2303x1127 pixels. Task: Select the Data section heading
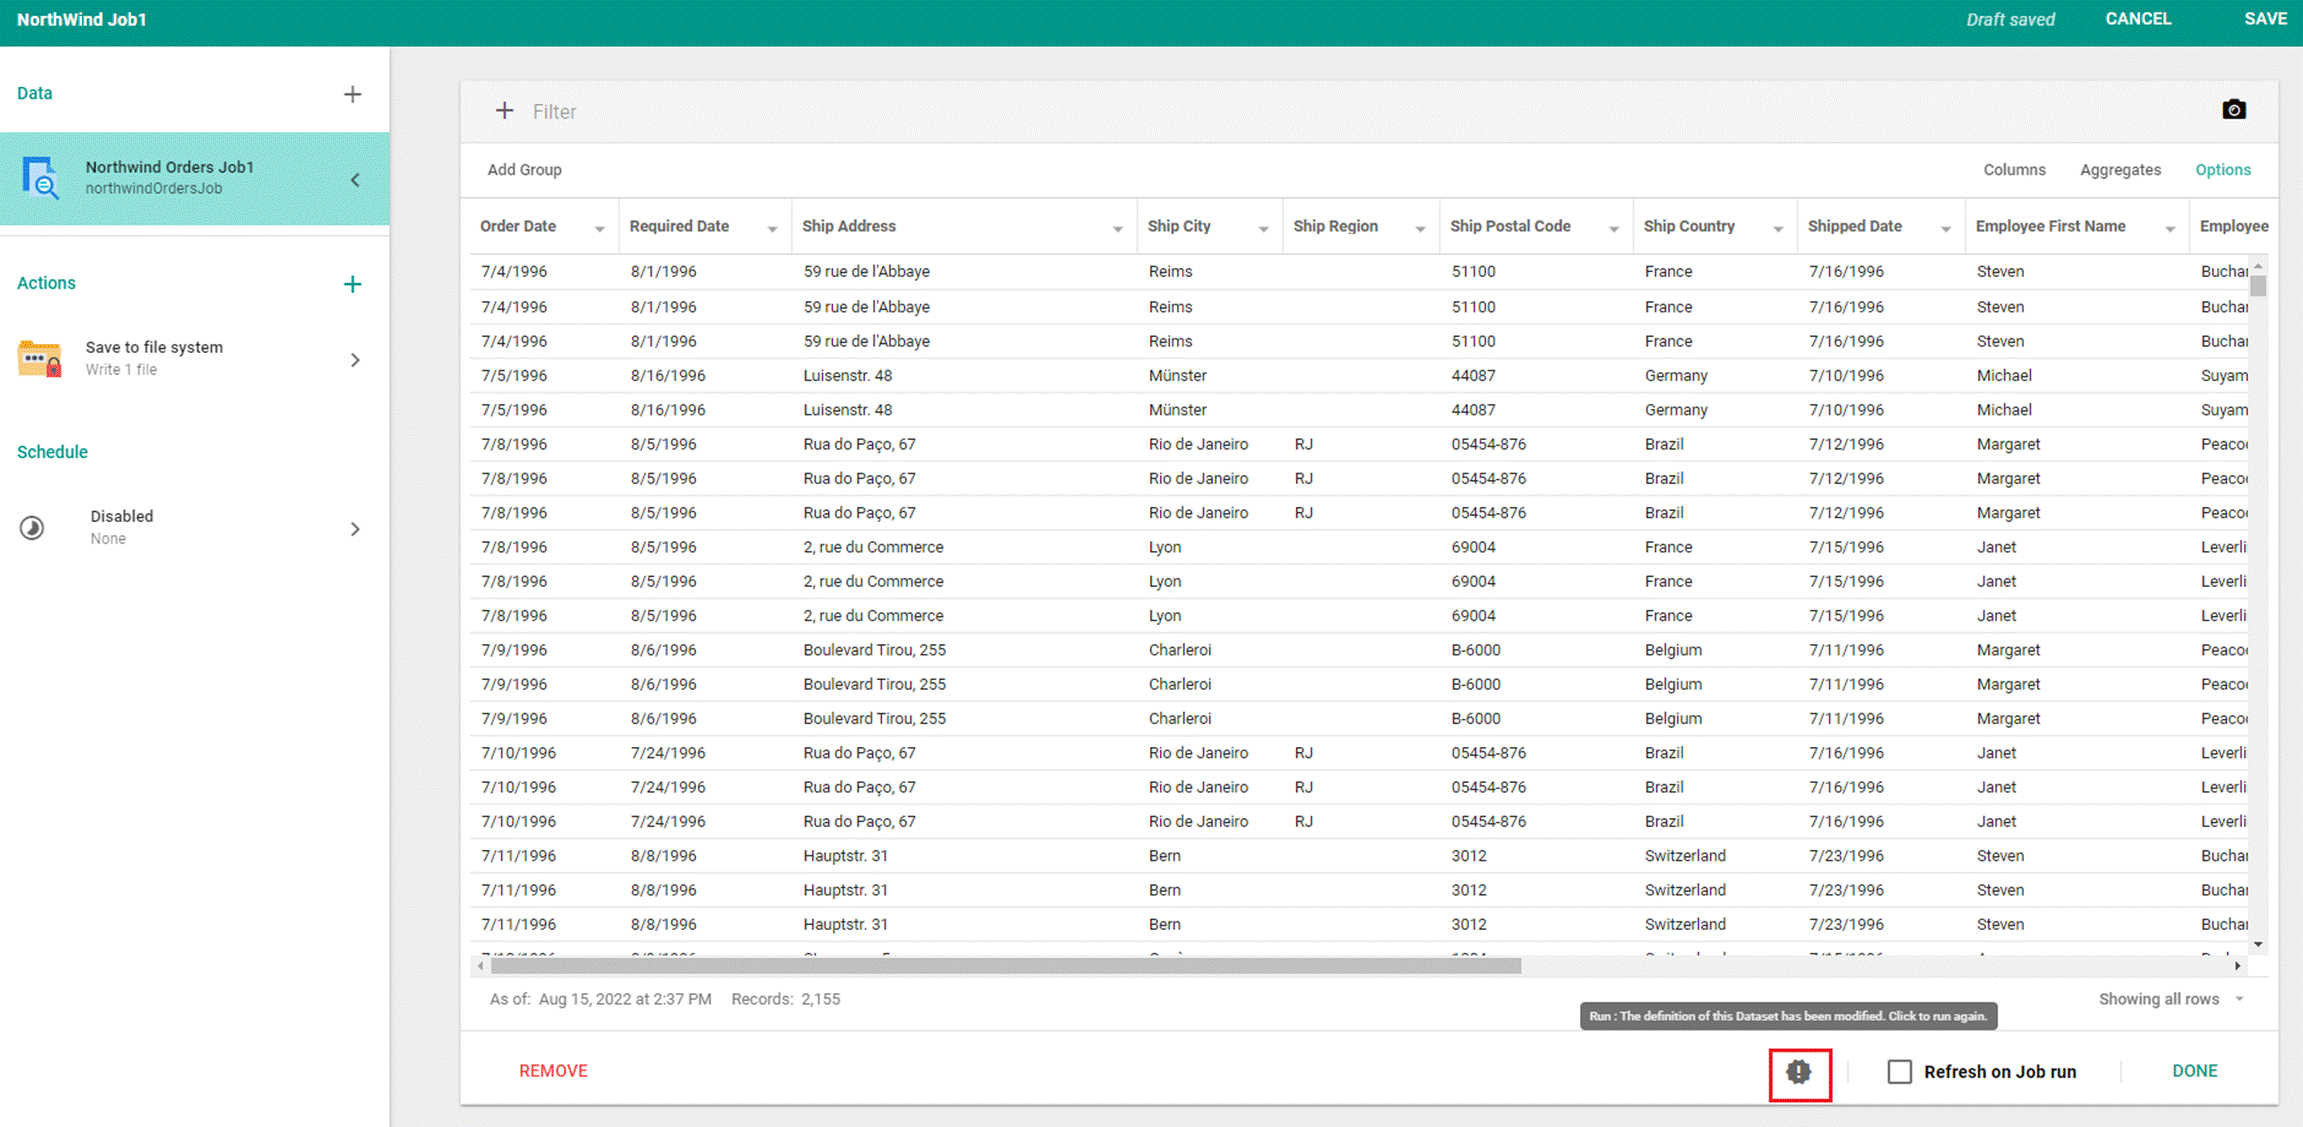pos(35,93)
